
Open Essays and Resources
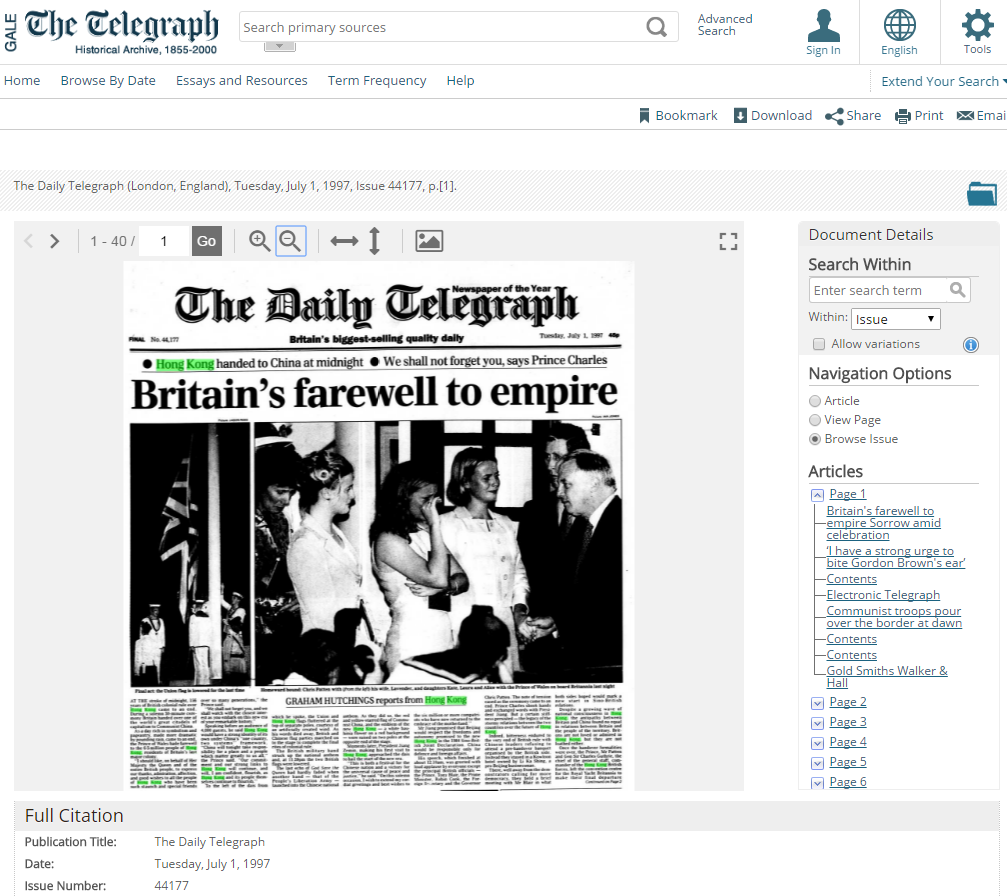[241, 81]
